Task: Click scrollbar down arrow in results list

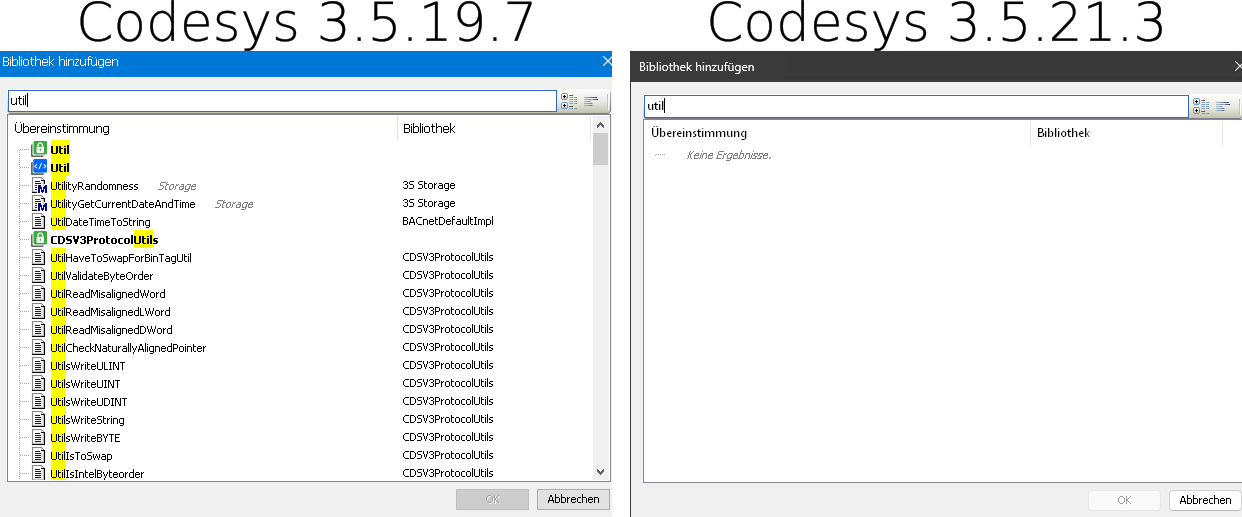Action: (601, 472)
